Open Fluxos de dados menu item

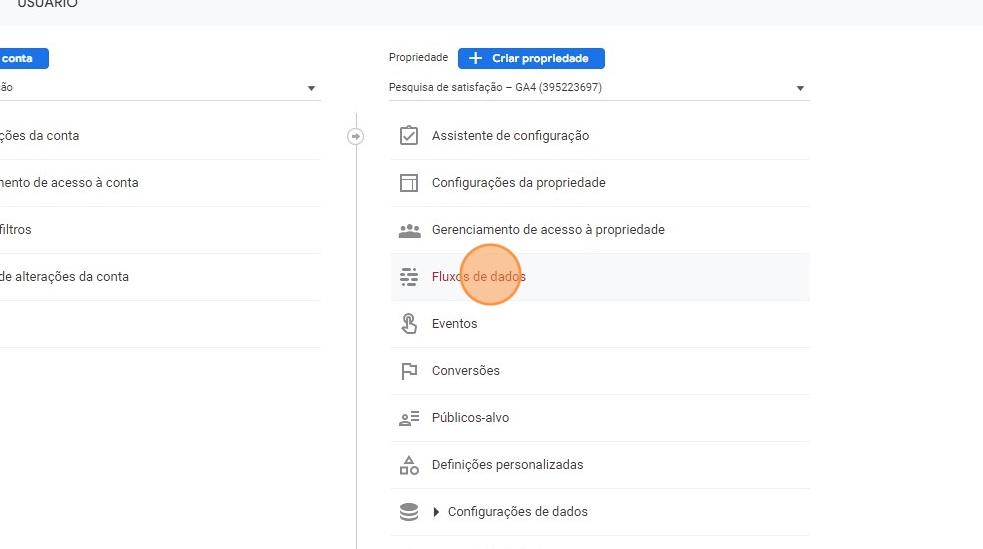(x=478, y=277)
